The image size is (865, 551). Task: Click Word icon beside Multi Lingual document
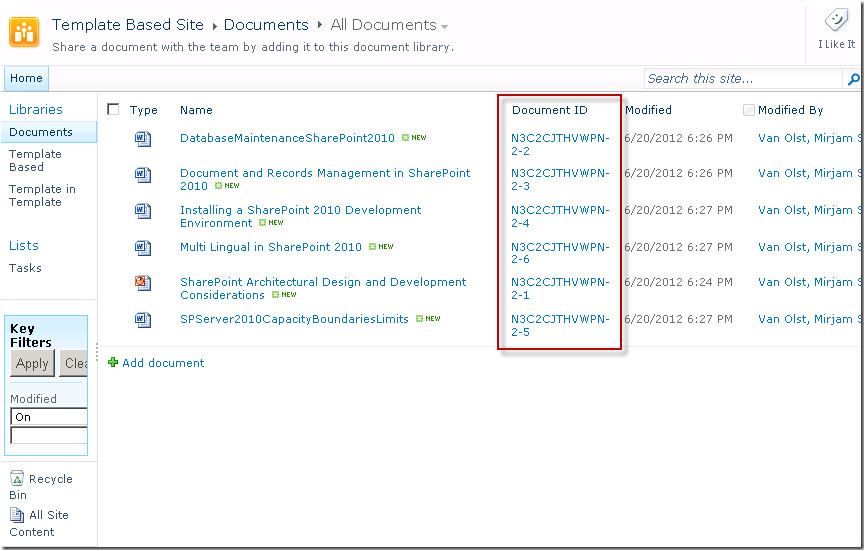[143, 248]
